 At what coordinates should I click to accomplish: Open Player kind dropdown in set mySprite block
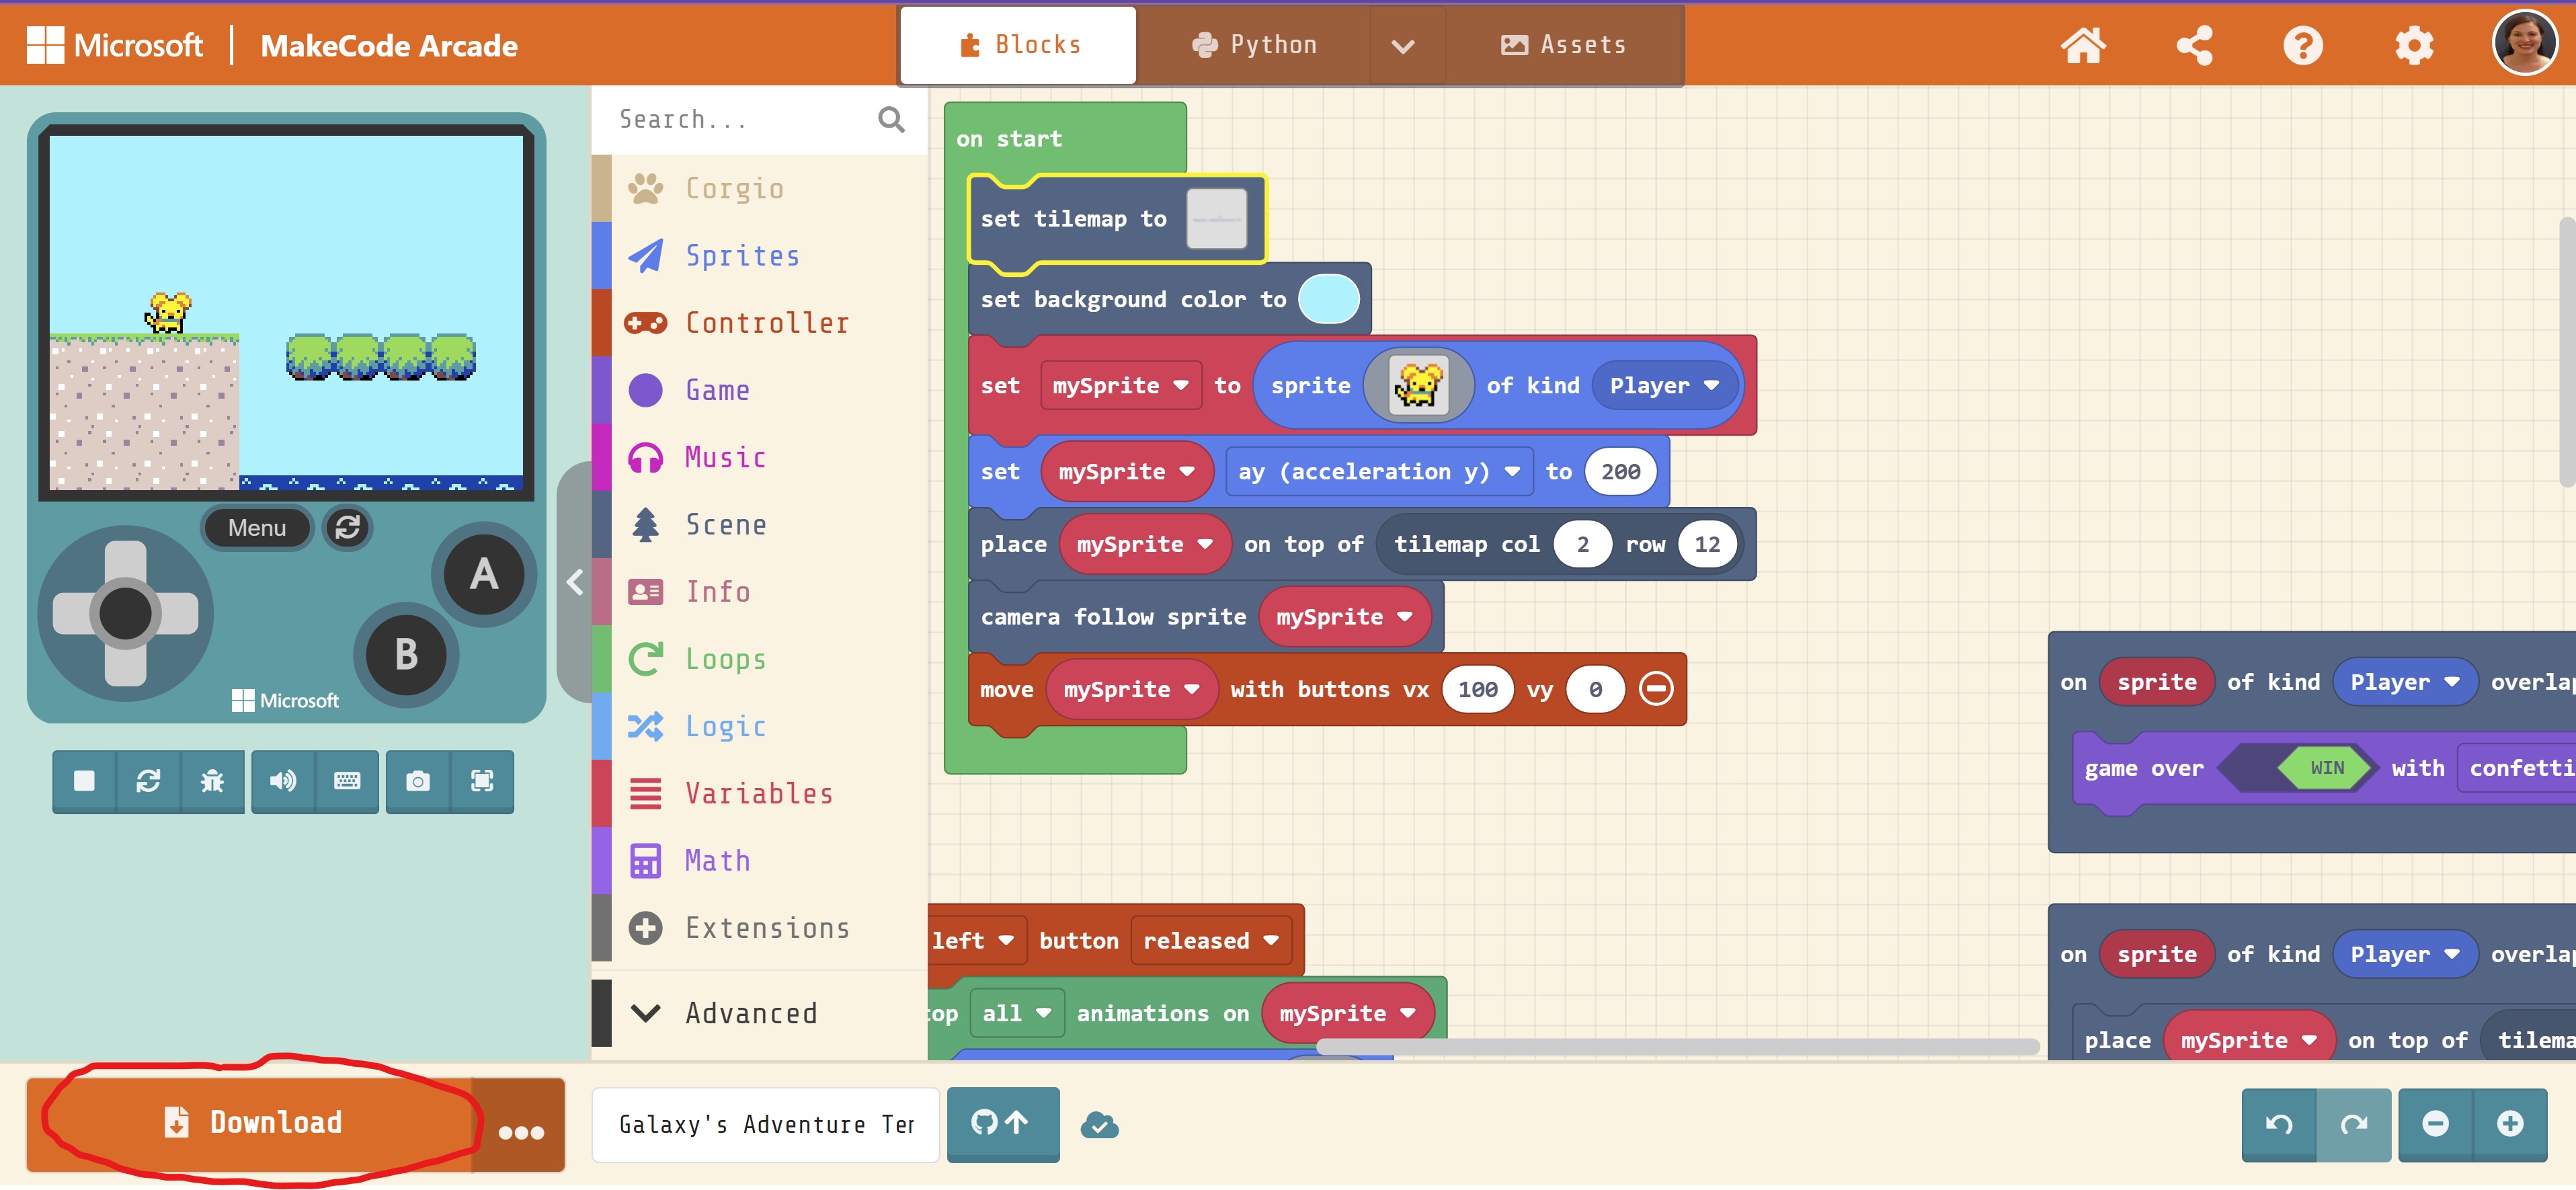click(1664, 386)
